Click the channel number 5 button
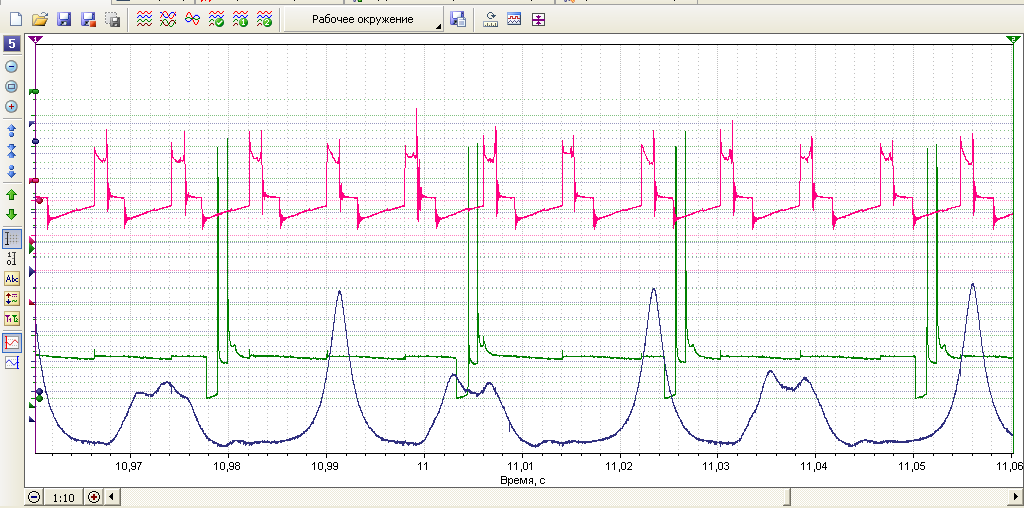1024x508 pixels. [x=12, y=45]
